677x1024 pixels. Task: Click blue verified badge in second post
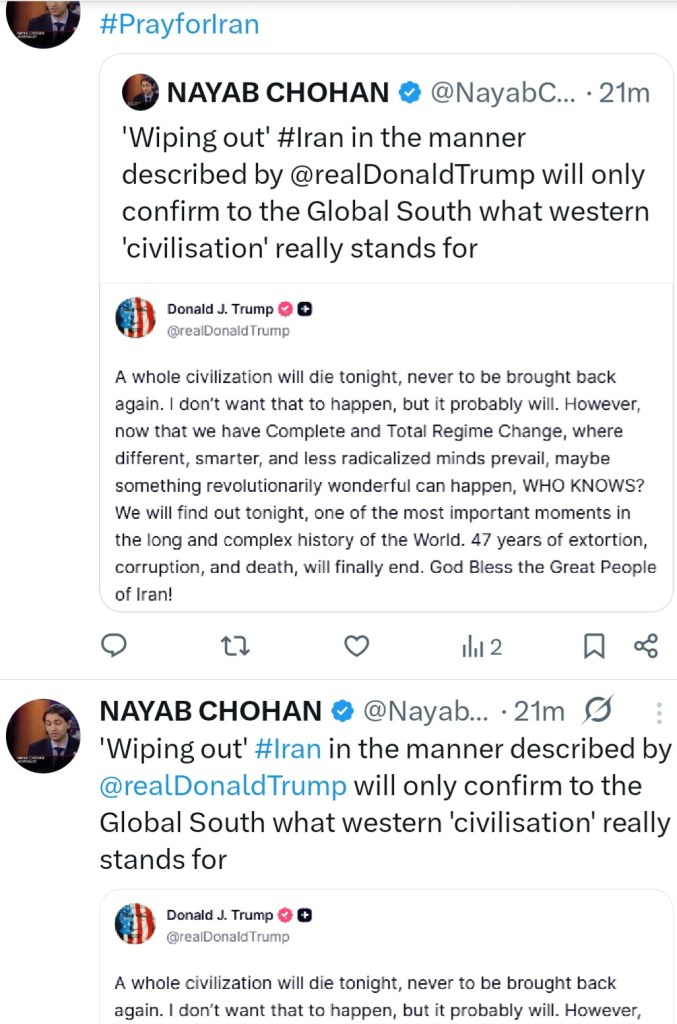pos(342,711)
